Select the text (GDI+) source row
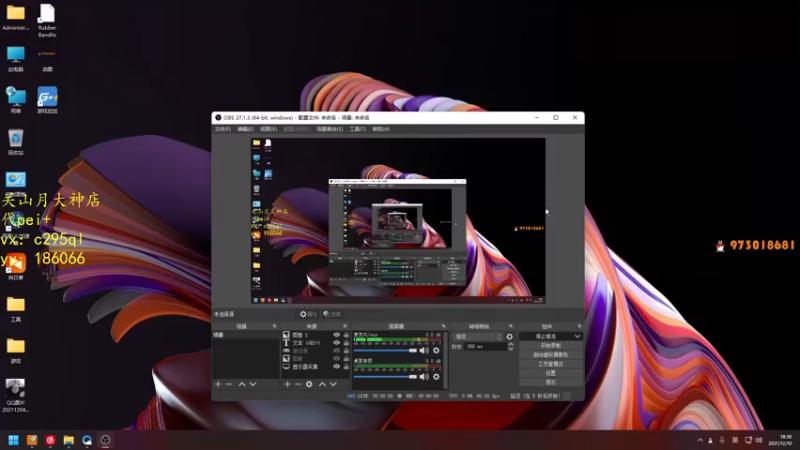 tap(306, 343)
